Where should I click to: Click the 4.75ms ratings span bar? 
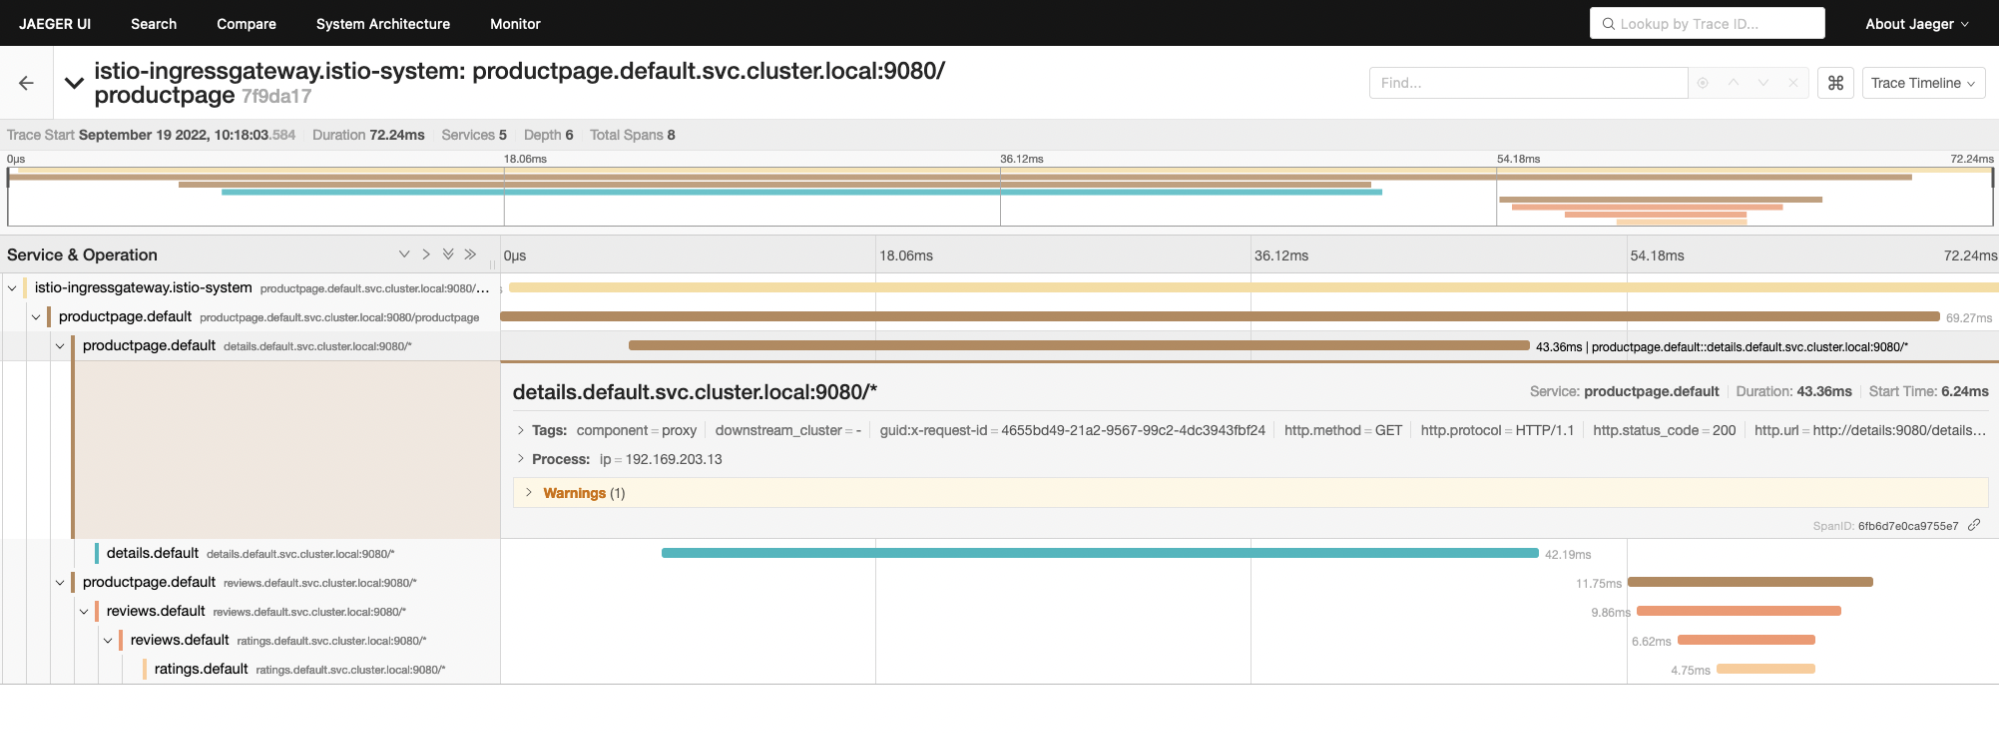[1766, 669]
